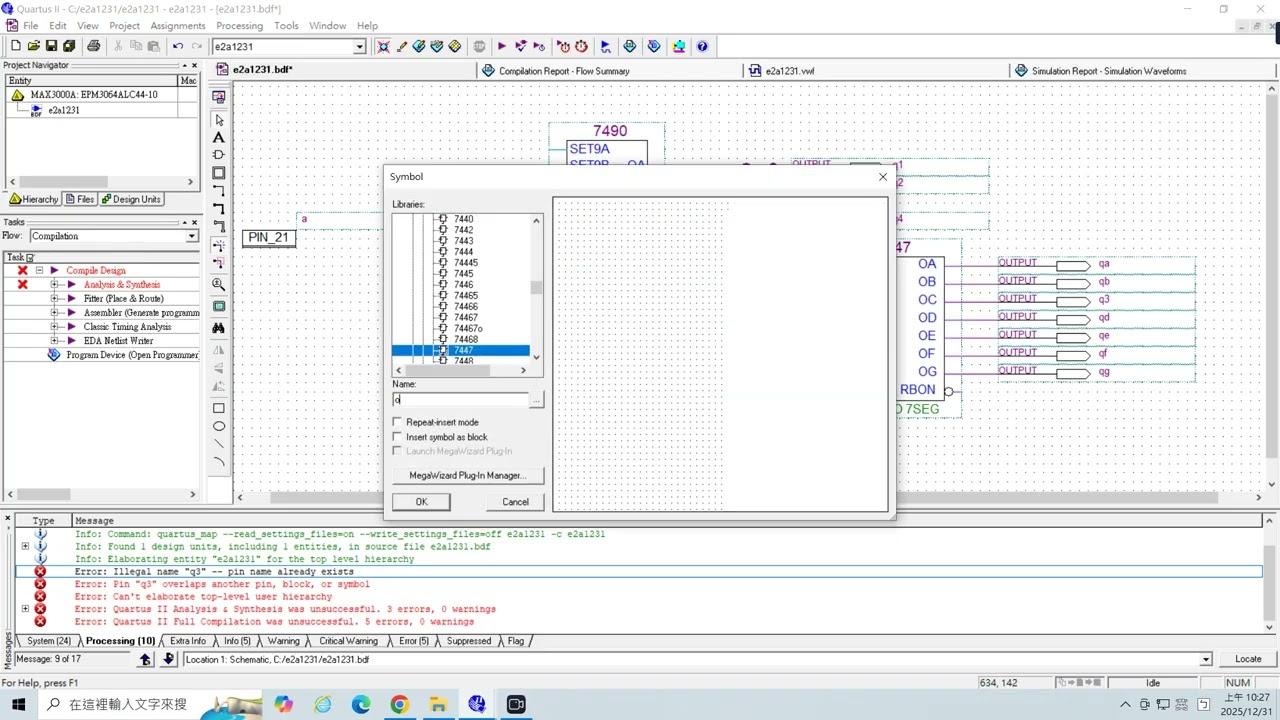Screen dimensions: 1280x720
Task: Select error message Illegal name "q3"
Action: [640, 572]
